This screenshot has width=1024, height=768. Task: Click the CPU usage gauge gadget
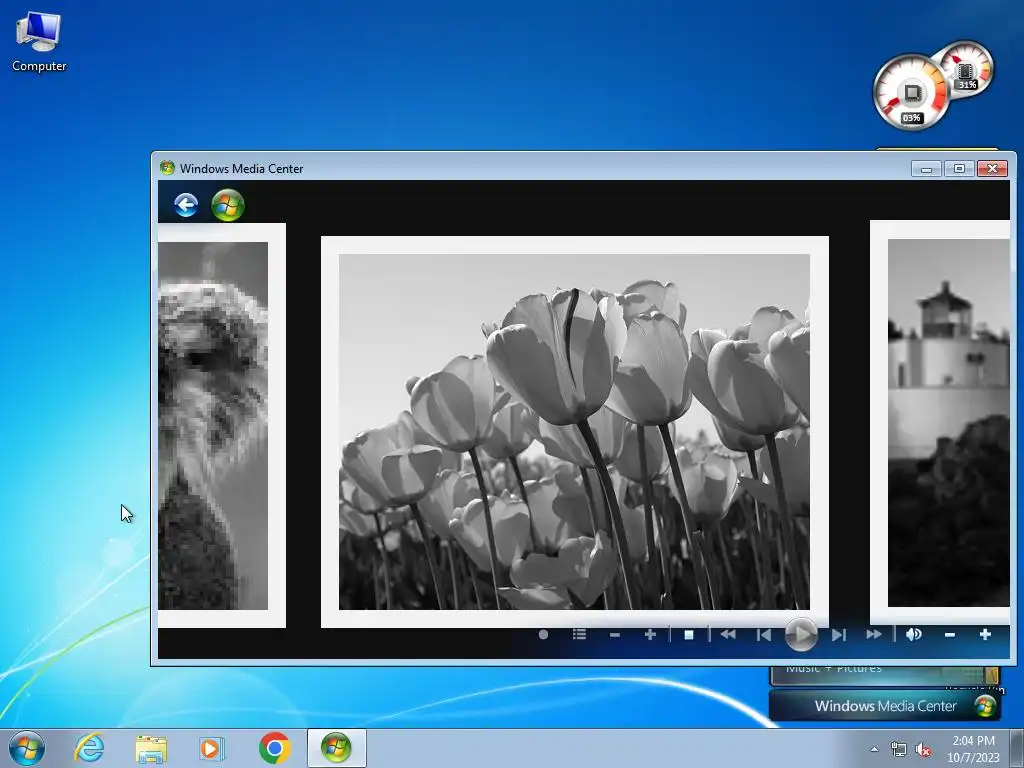pos(910,93)
